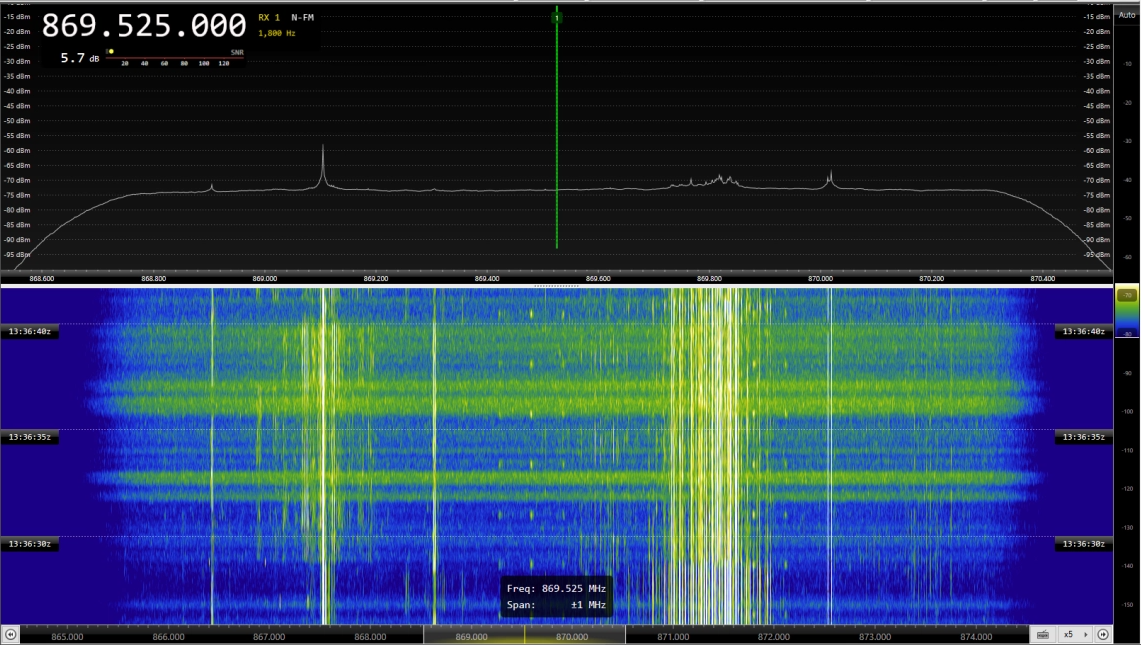Image resolution: width=1141 pixels, height=645 pixels.
Task: Click the strong peak near 869.100 in spectrum
Action: click(323, 164)
